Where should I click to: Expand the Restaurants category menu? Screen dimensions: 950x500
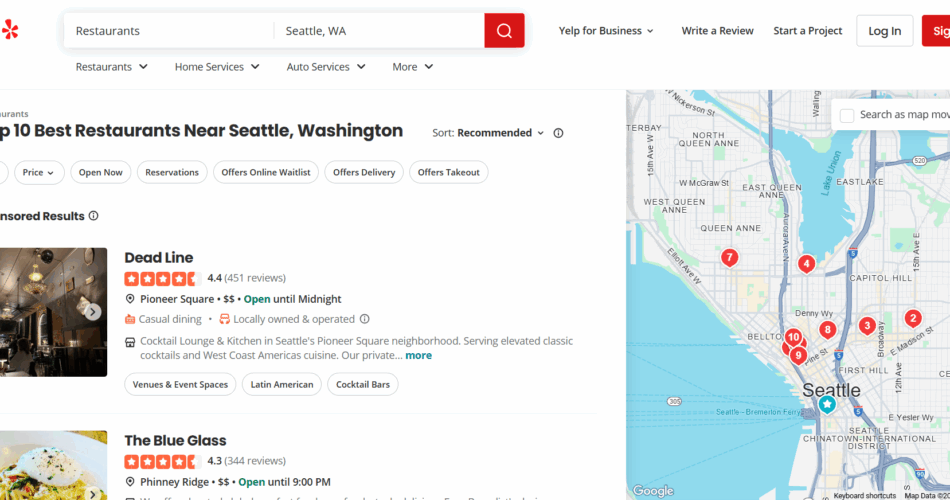click(x=111, y=67)
